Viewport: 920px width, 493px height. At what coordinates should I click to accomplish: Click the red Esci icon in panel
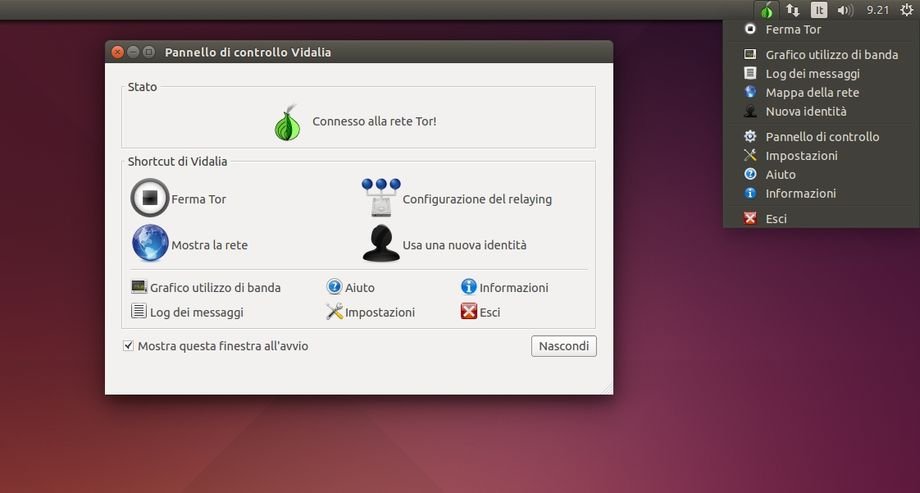468,312
